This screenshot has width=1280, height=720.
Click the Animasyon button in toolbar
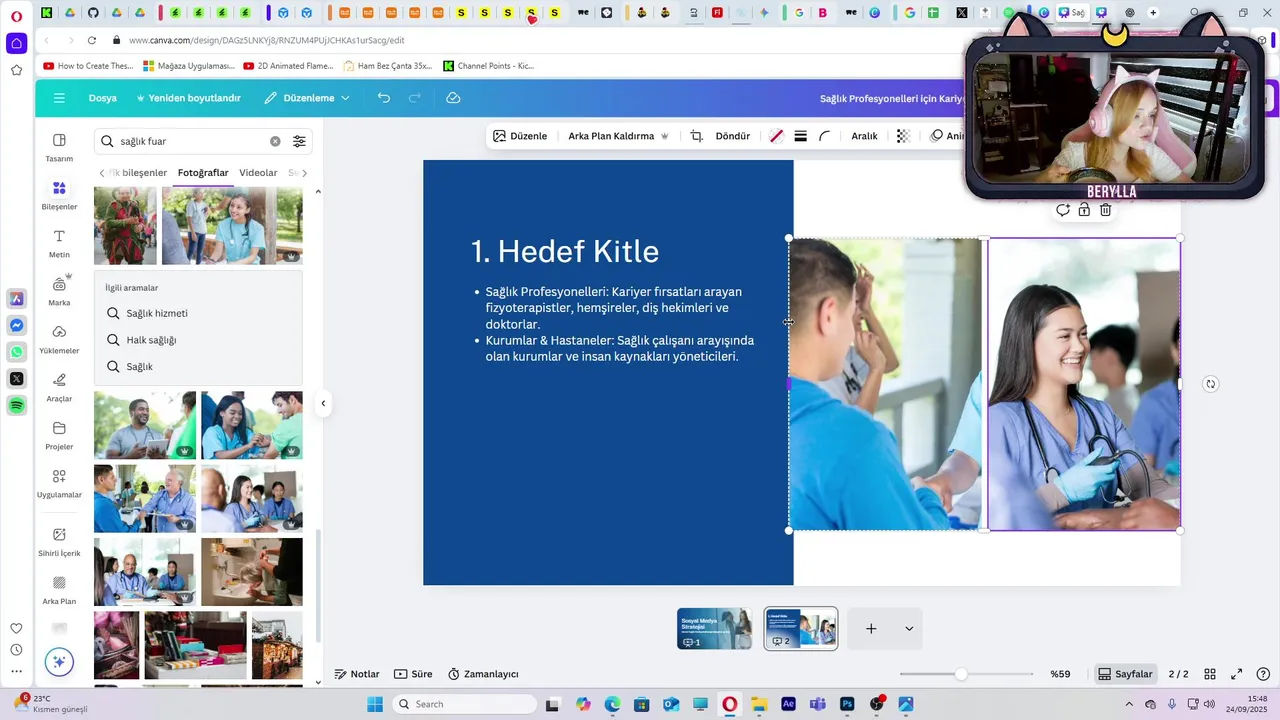(946, 136)
